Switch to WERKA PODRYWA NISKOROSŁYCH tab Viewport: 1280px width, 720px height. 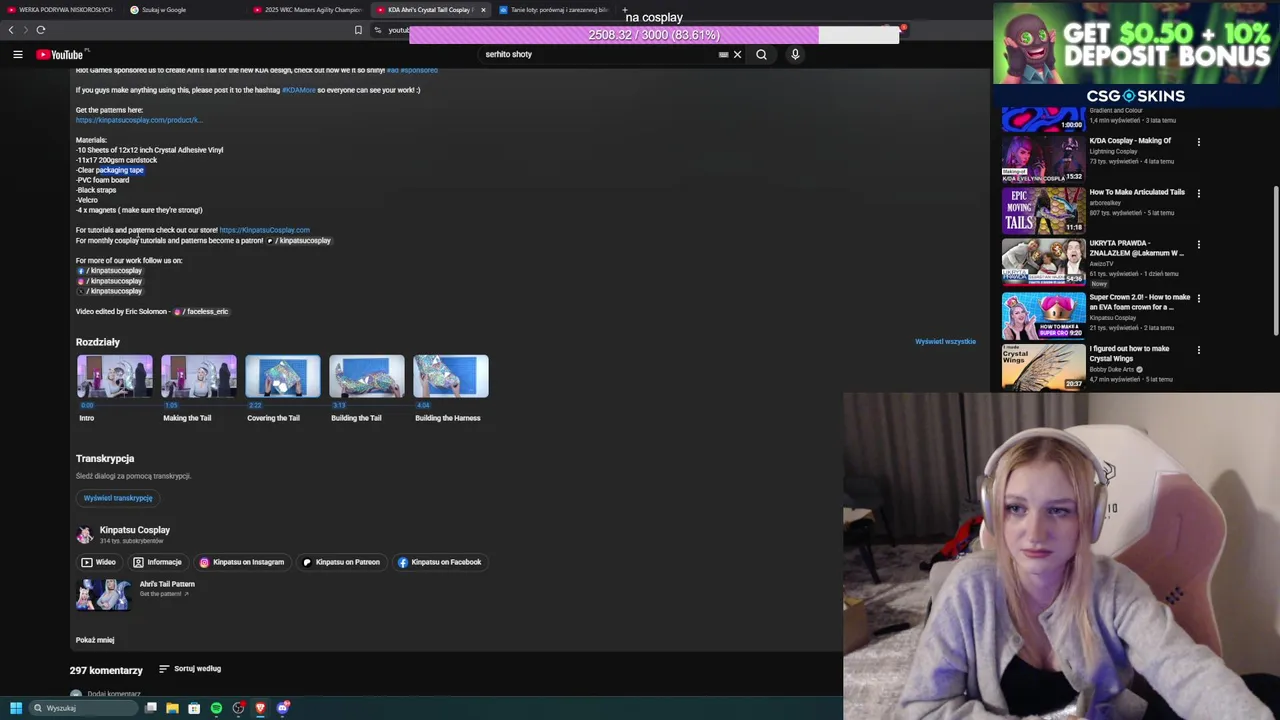62,10
